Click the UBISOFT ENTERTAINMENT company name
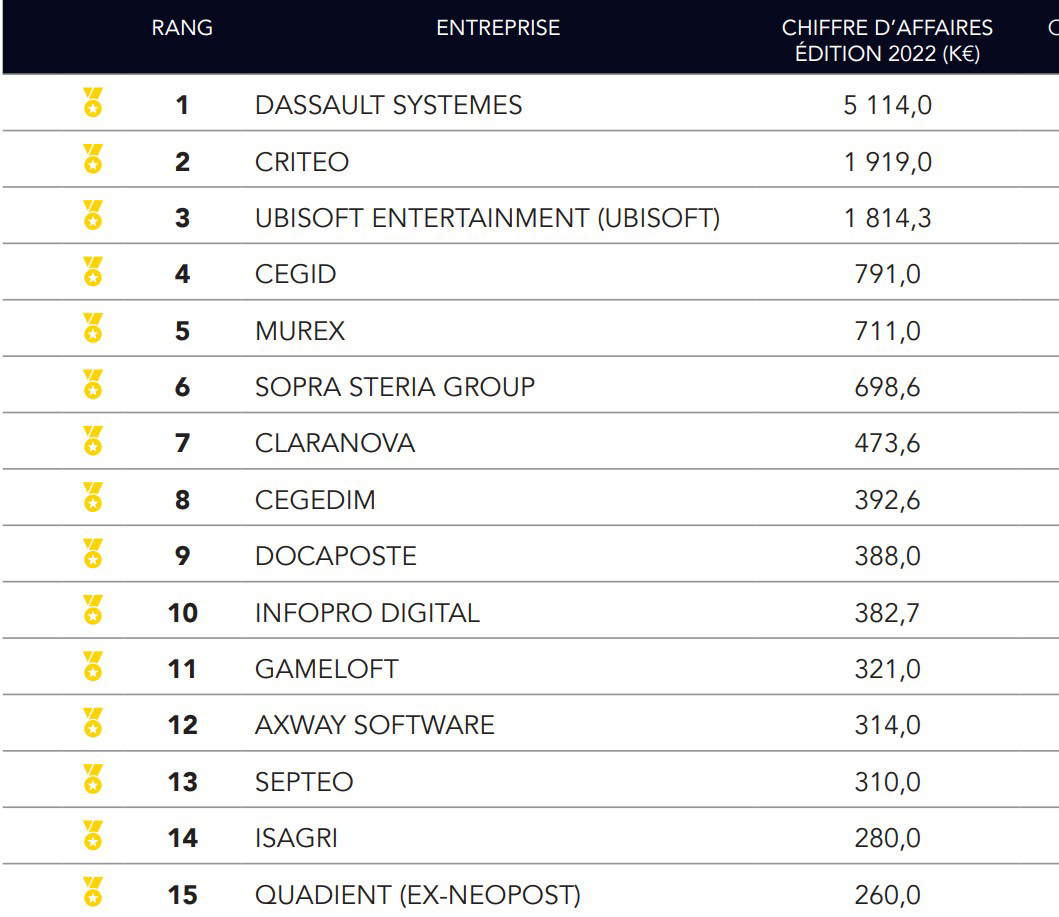The width and height of the screenshot is (1059, 917). (x=487, y=218)
